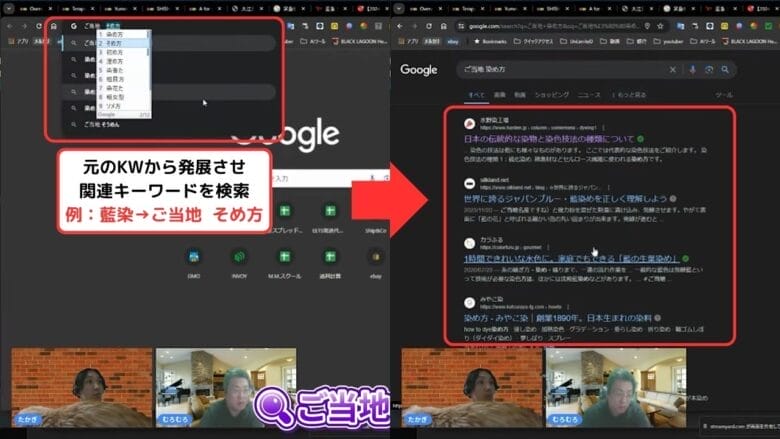Expand もっと見る in Google search filters
The image size is (780, 439).
coord(629,94)
